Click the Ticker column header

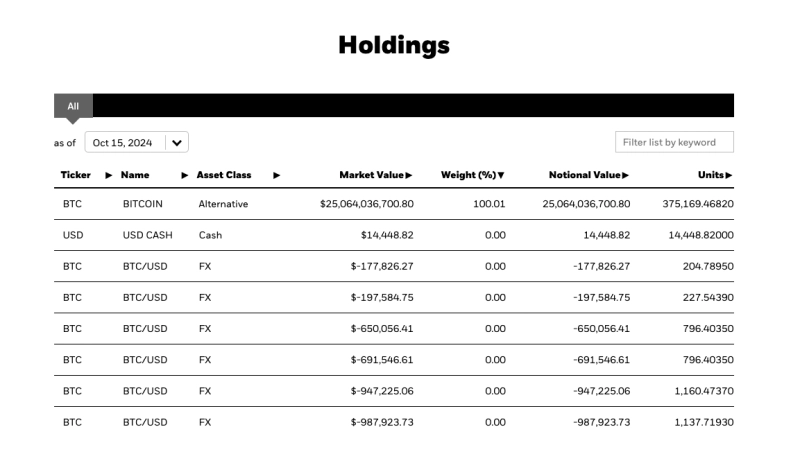75,176
